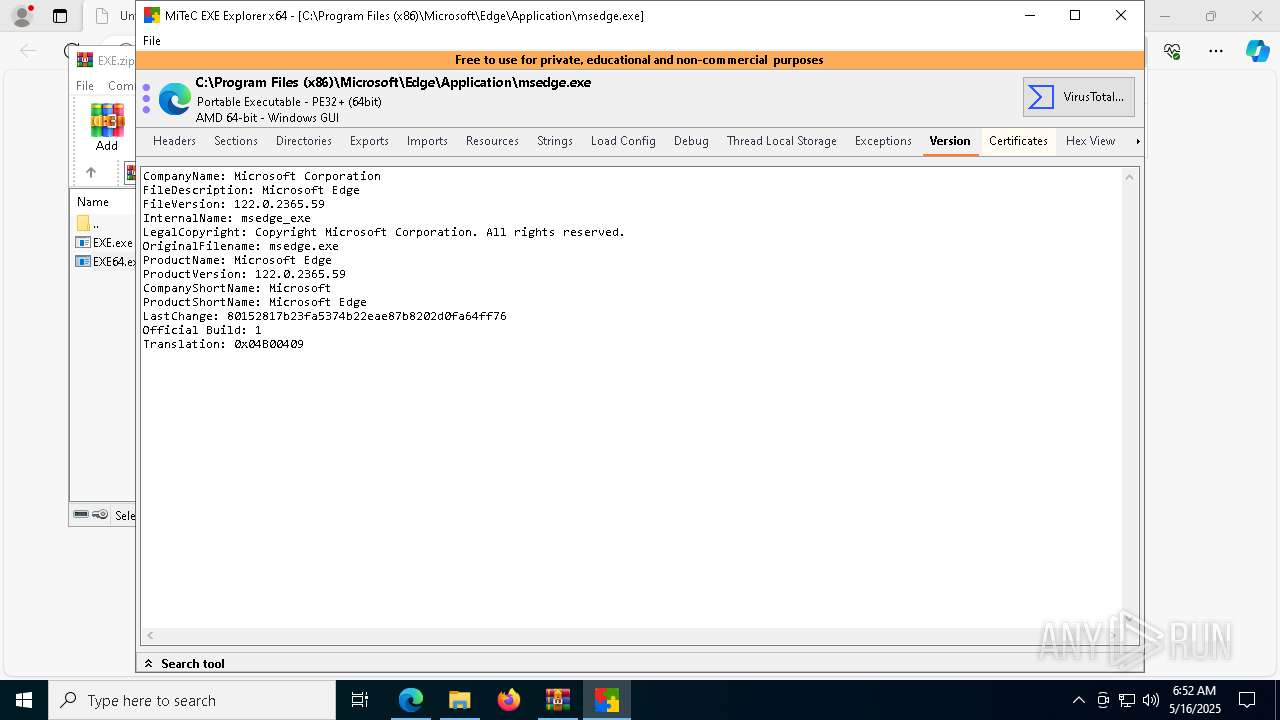This screenshot has width=1280, height=720.
Task: Open the Strings tab
Action: click(x=555, y=141)
